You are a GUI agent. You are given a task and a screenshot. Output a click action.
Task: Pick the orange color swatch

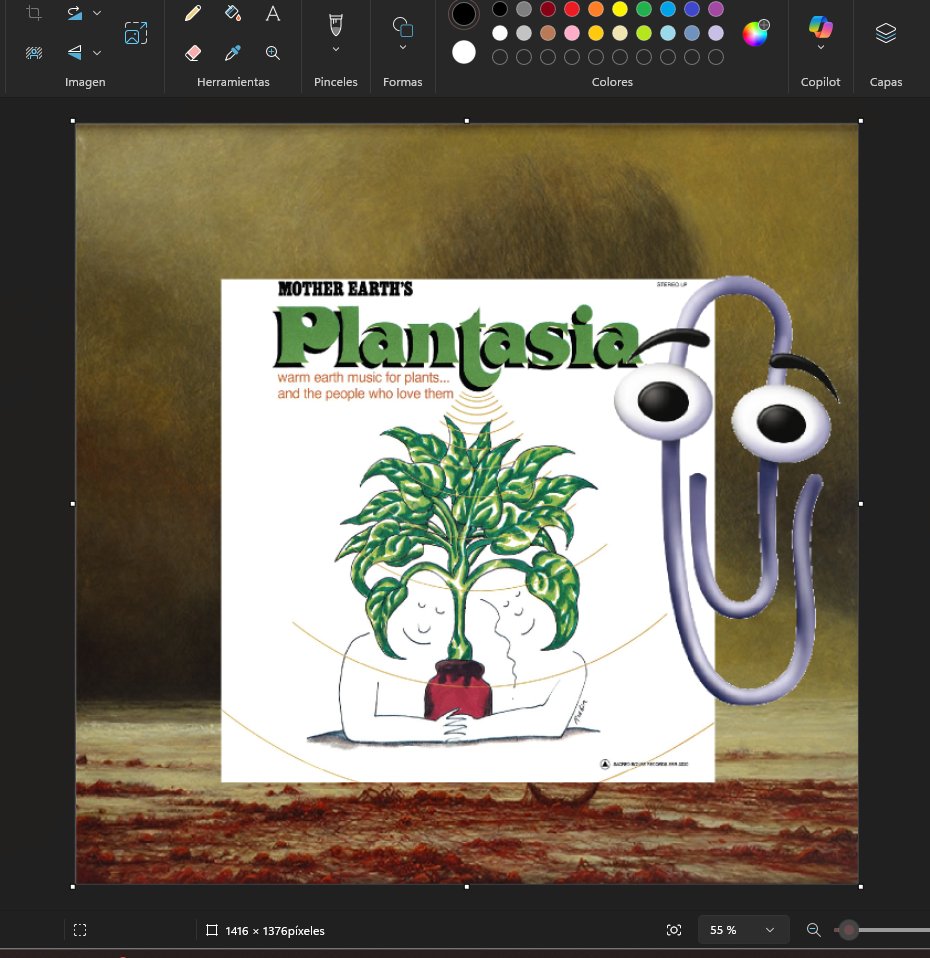[x=596, y=9]
